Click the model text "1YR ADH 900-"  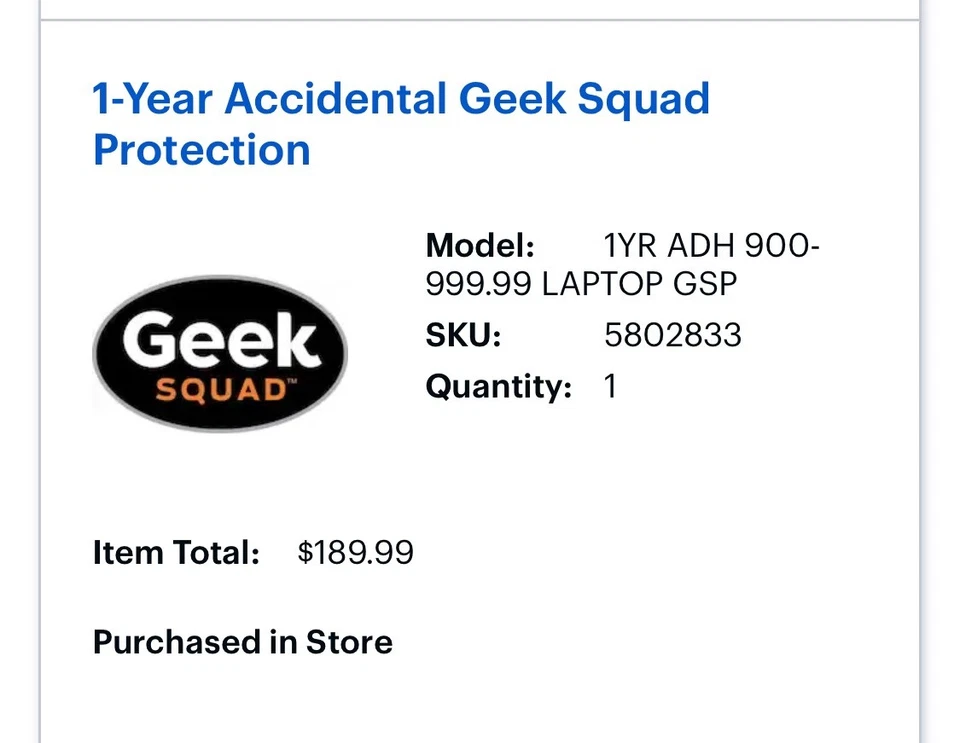(712, 245)
